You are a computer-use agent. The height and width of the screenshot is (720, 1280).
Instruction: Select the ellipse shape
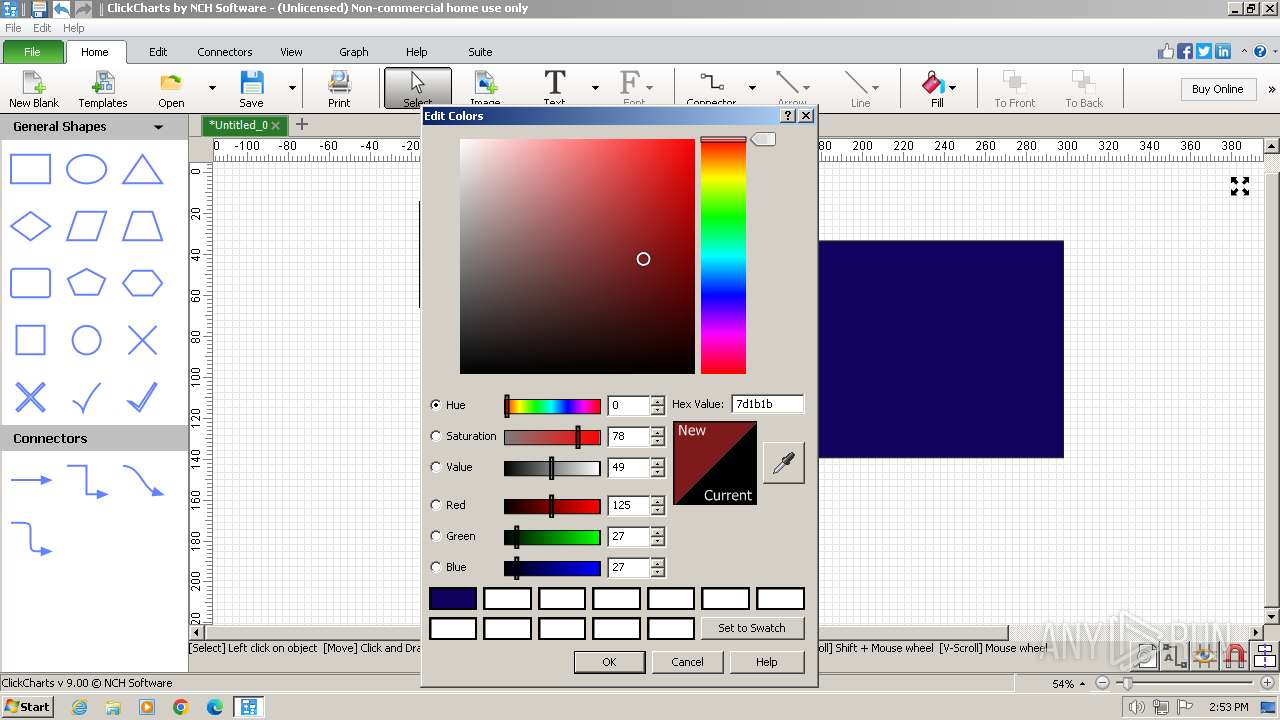tap(86, 169)
